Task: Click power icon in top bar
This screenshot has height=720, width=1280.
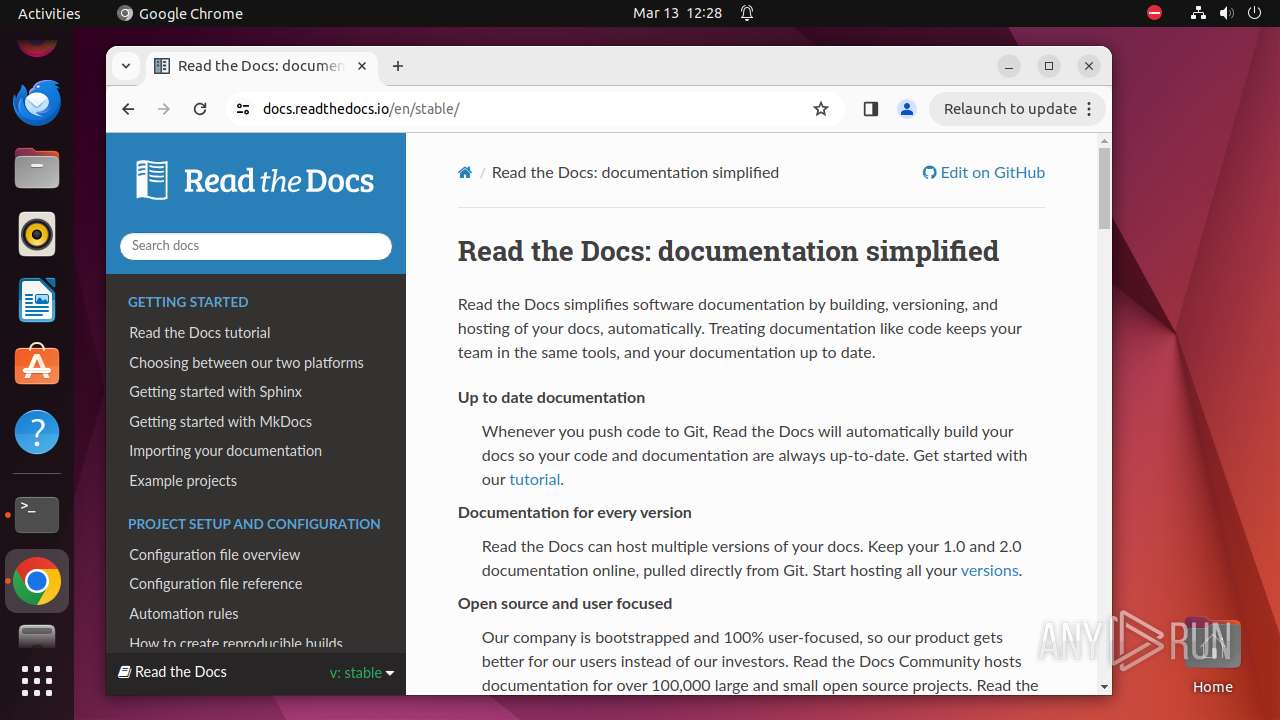Action: tap(1256, 13)
